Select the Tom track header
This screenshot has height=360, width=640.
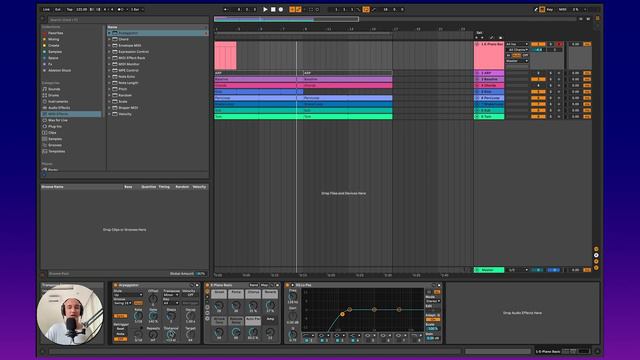click(x=489, y=117)
